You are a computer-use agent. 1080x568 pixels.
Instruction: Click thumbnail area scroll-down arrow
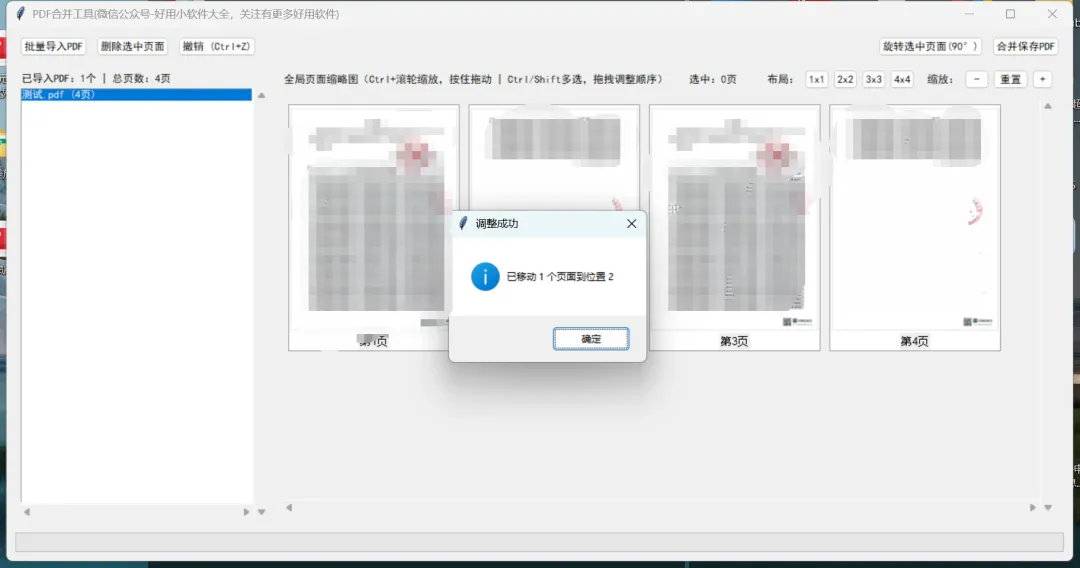tap(1048, 507)
